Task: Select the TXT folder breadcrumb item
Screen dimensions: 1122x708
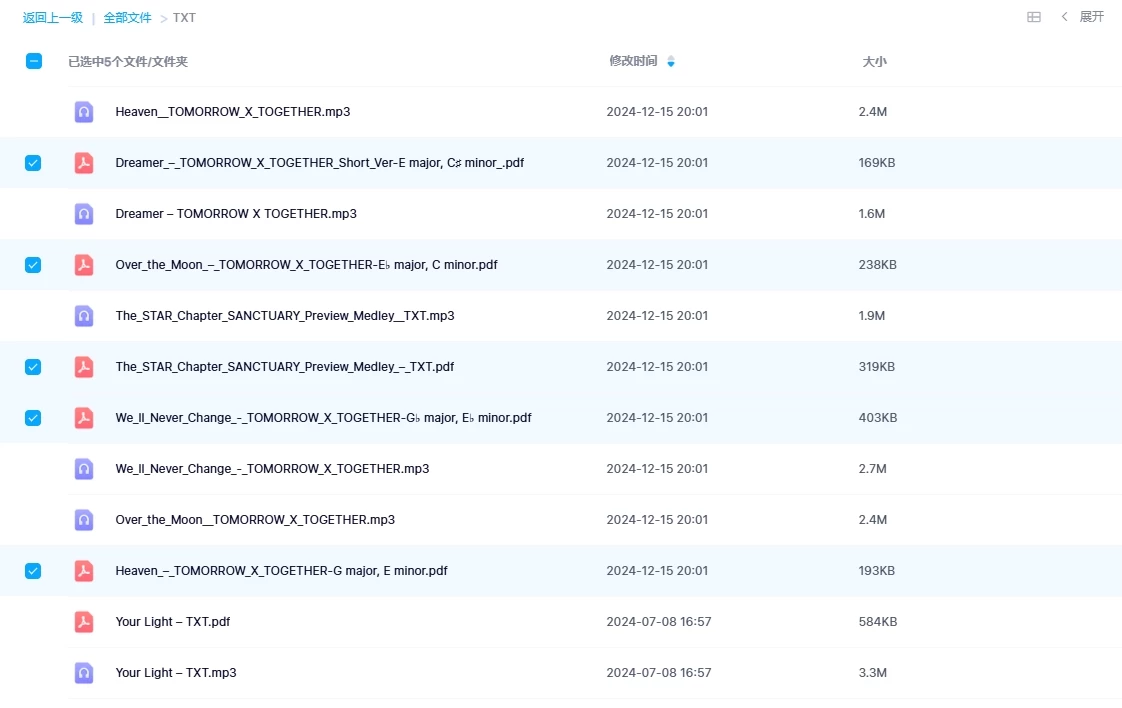Action: pyautogui.click(x=185, y=18)
